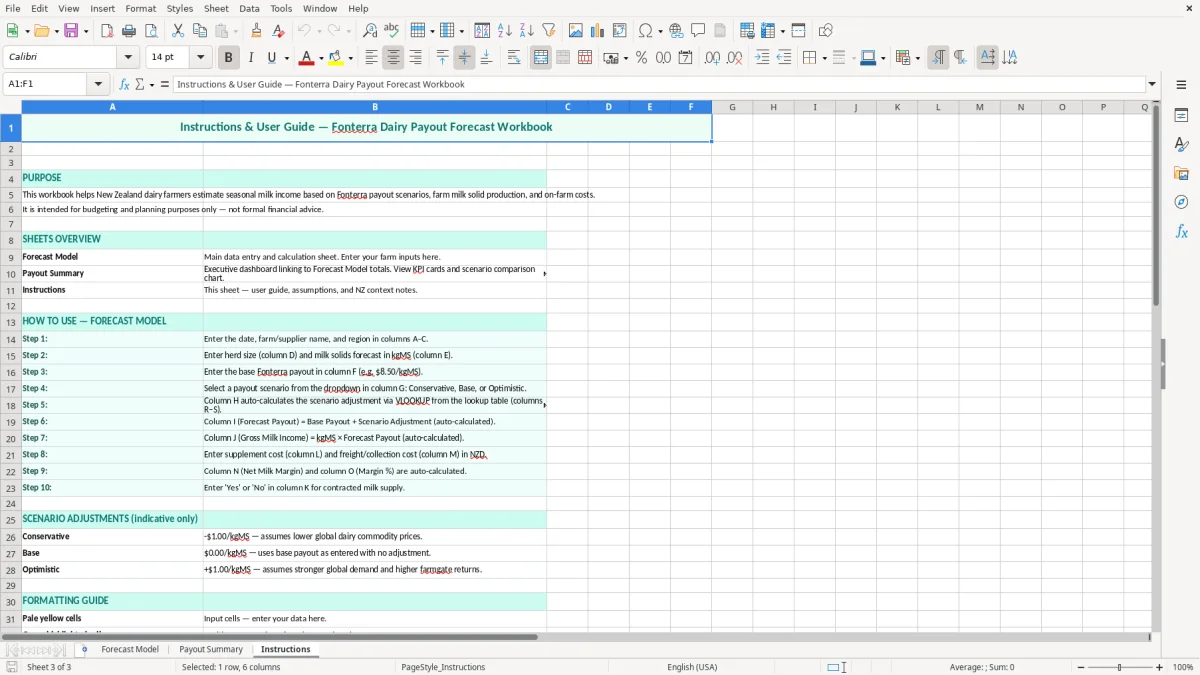Toggle Italic formatting
Viewport: 1200px width, 675px height.
[251, 58]
